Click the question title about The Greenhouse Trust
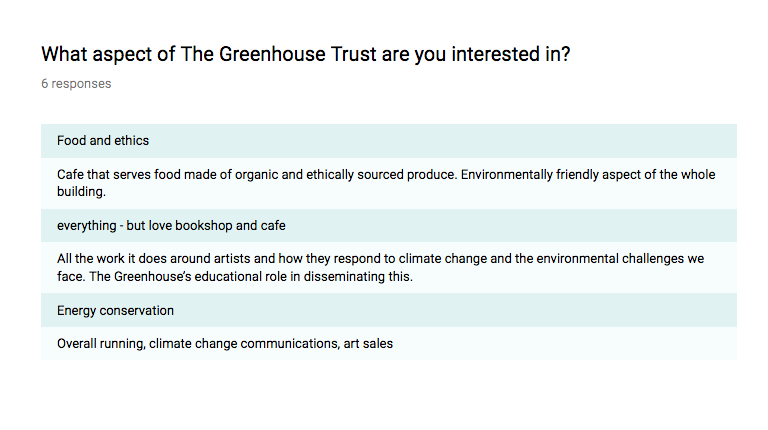The image size is (768, 430). click(306, 54)
